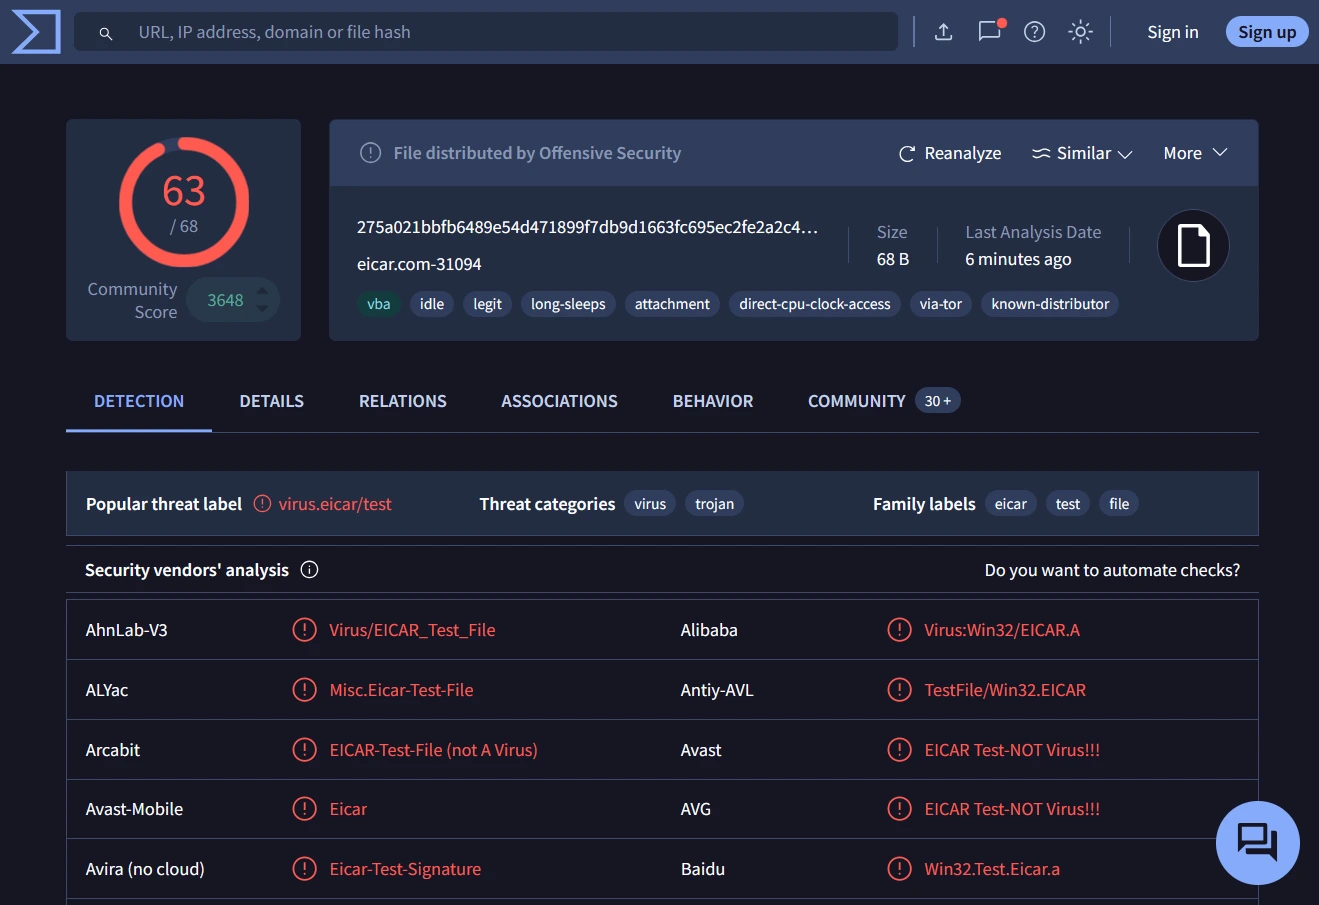Click the 63/68 detection score gauge
Viewport: 1319px width, 905px height.
183,202
